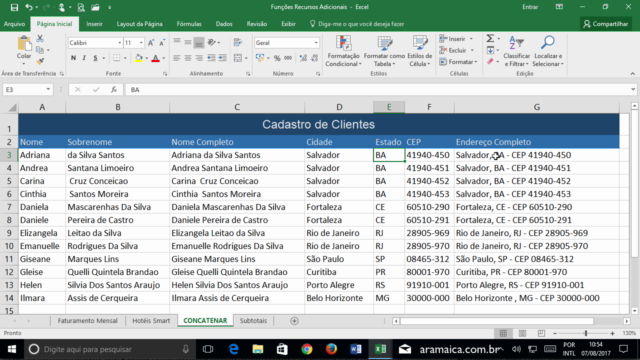Open Microsoft Edge from the taskbar
The height and width of the screenshot is (360, 640).
coord(233,349)
